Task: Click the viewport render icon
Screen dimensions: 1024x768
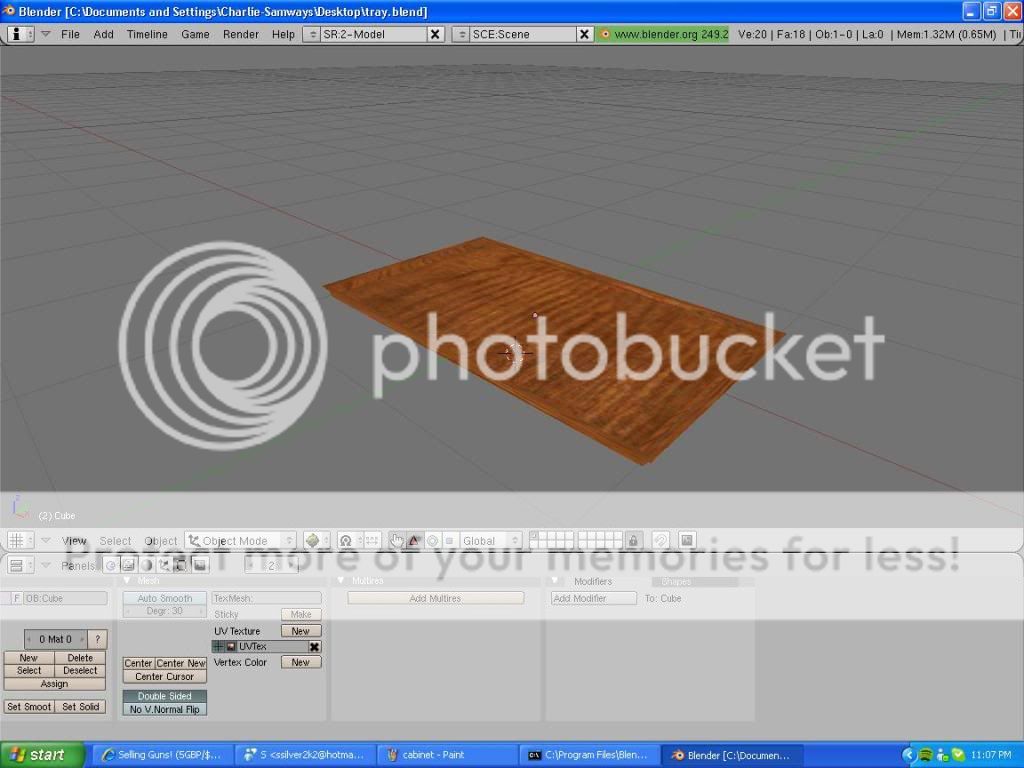Action: 687,541
